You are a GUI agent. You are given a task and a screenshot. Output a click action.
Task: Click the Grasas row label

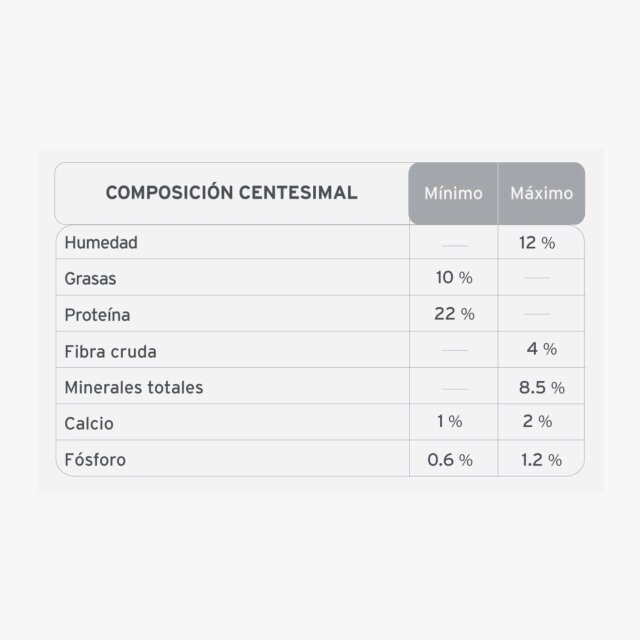(90, 279)
